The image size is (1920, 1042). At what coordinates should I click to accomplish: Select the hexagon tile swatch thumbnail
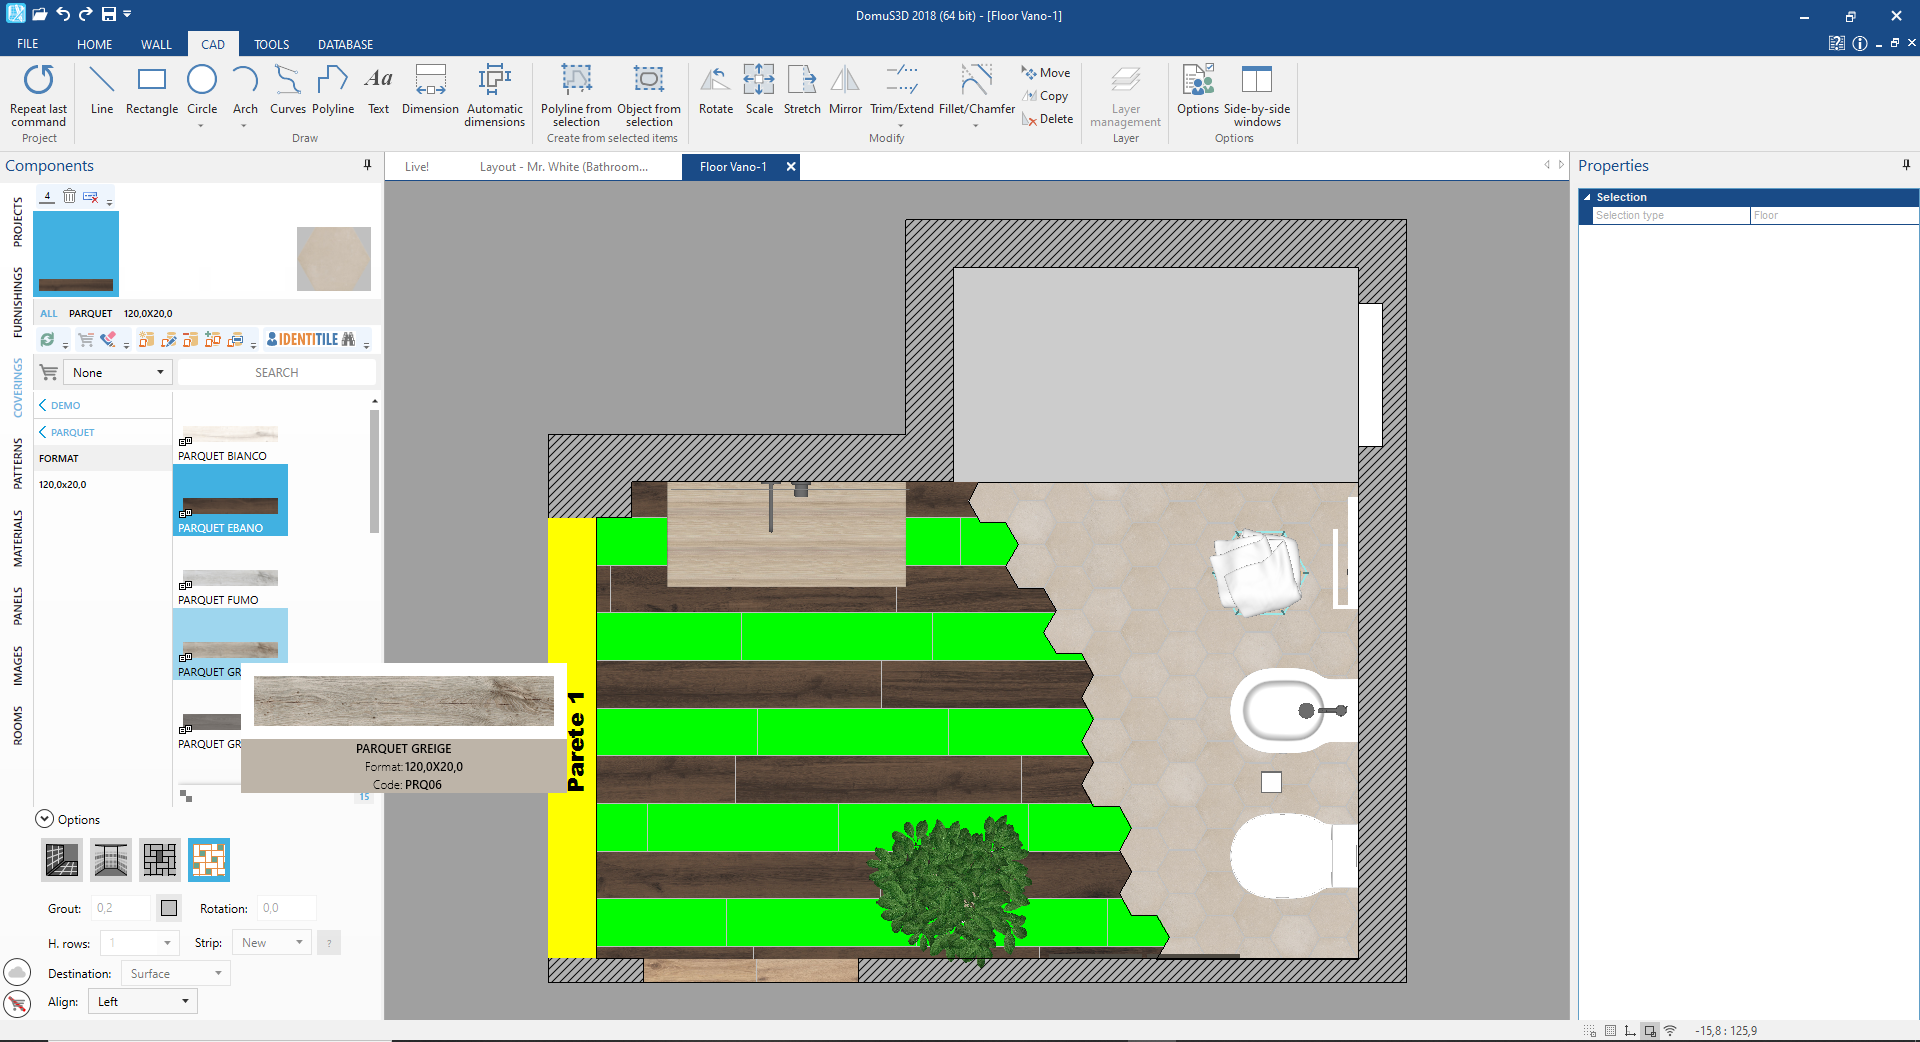point(334,259)
